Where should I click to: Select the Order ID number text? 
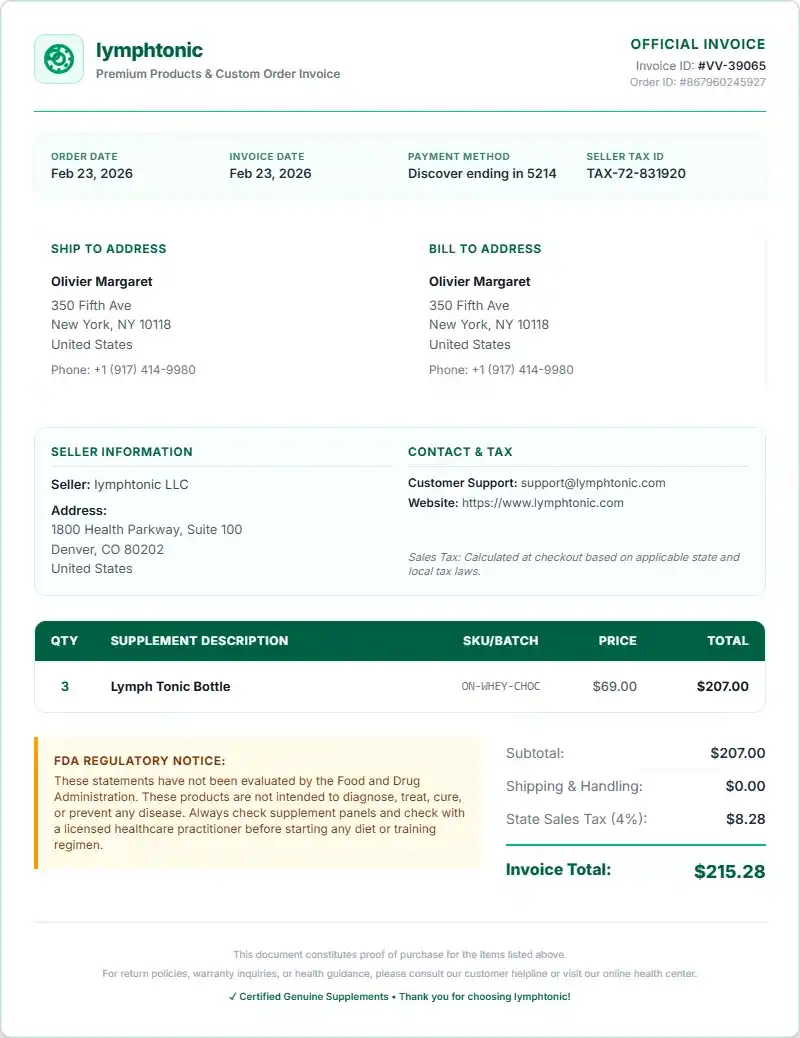tap(723, 82)
